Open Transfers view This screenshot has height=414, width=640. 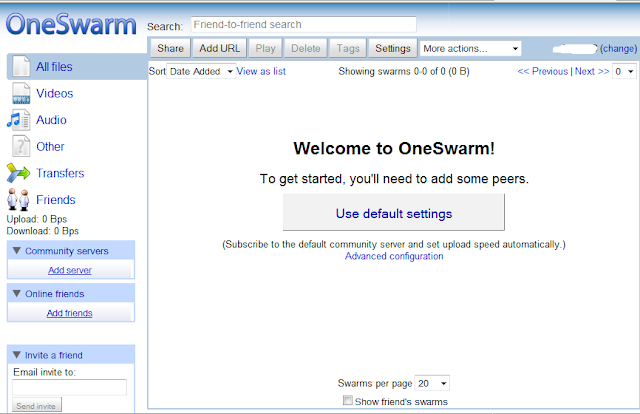(60, 173)
